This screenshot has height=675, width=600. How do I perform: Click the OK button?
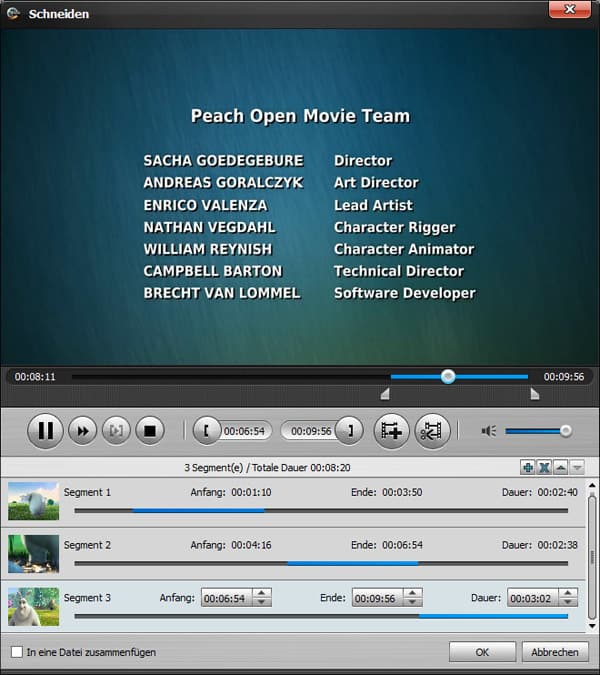coord(482,652)
